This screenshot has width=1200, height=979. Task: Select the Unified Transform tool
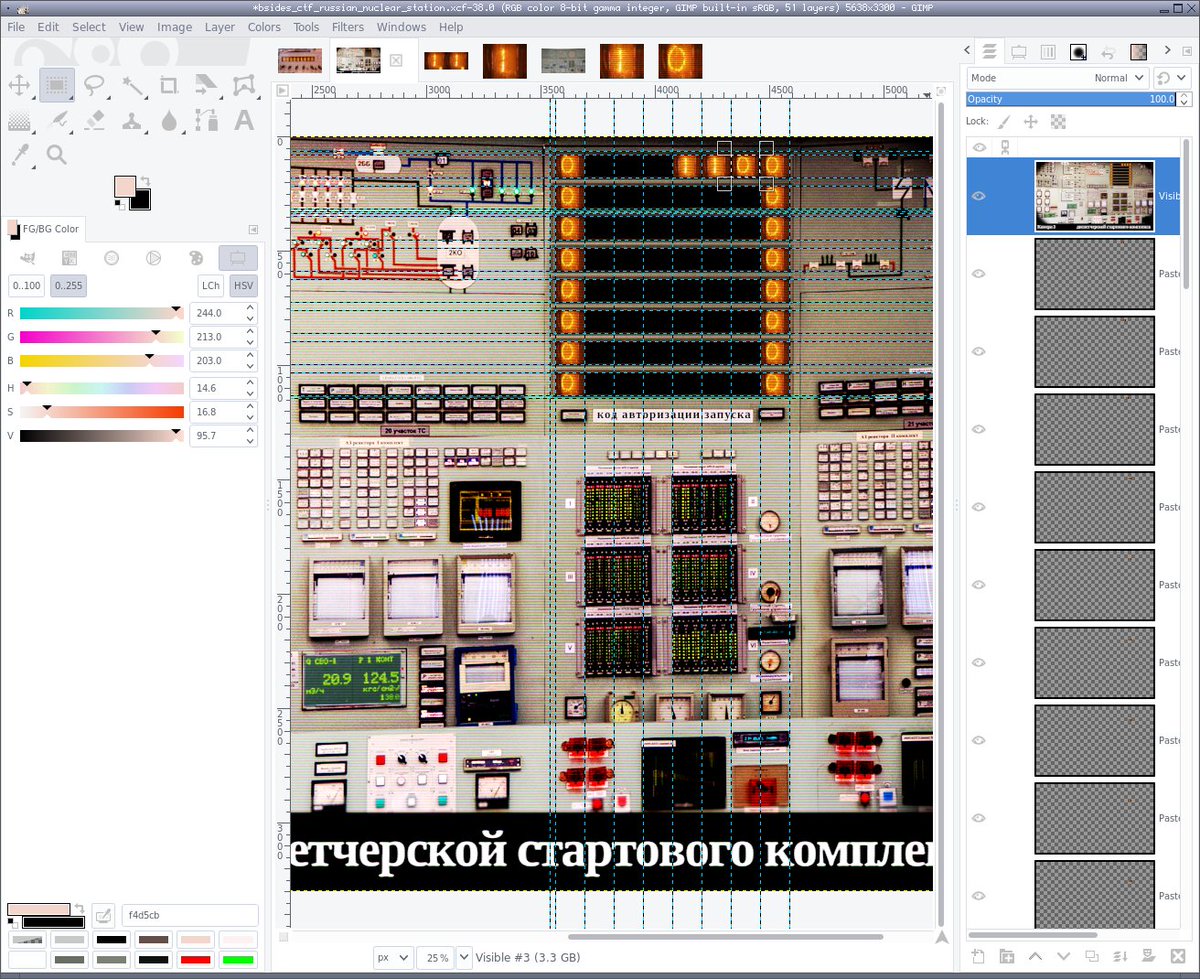[206, 85]
